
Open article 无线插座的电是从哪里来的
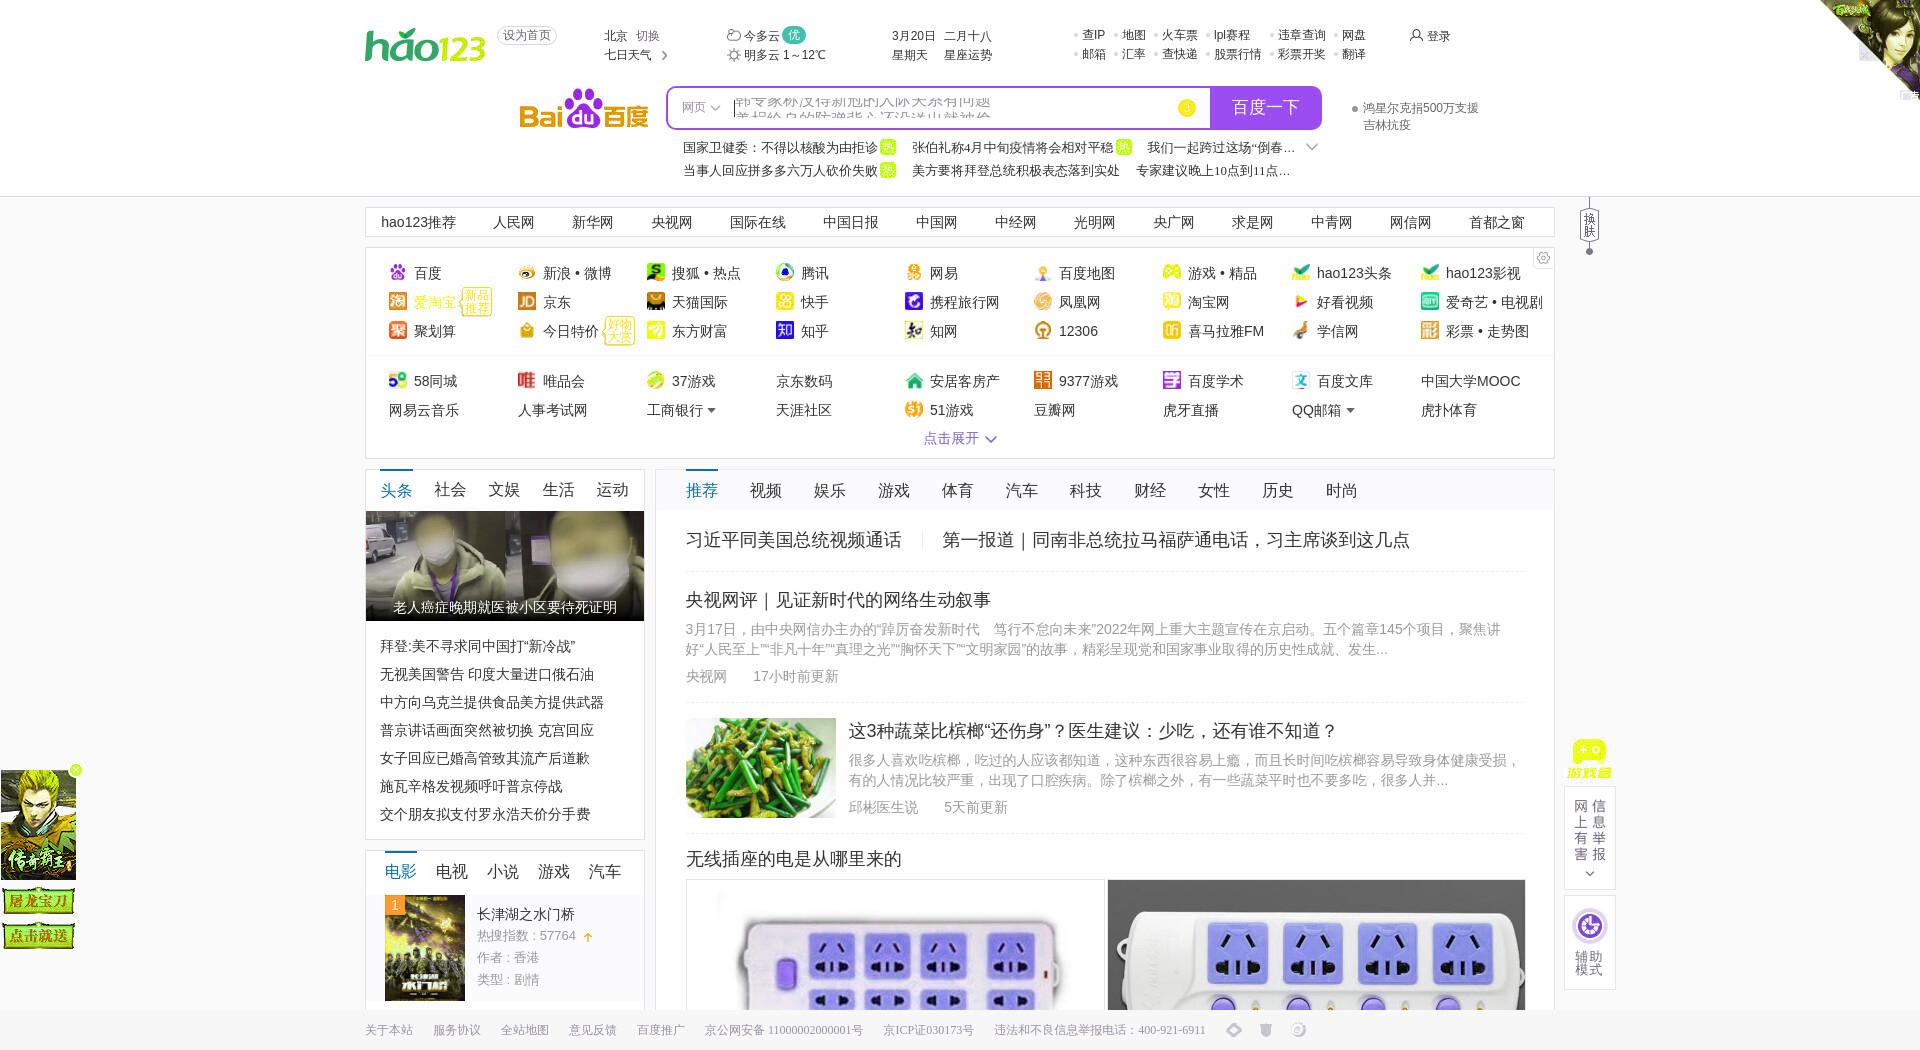(x=794, y=859)
